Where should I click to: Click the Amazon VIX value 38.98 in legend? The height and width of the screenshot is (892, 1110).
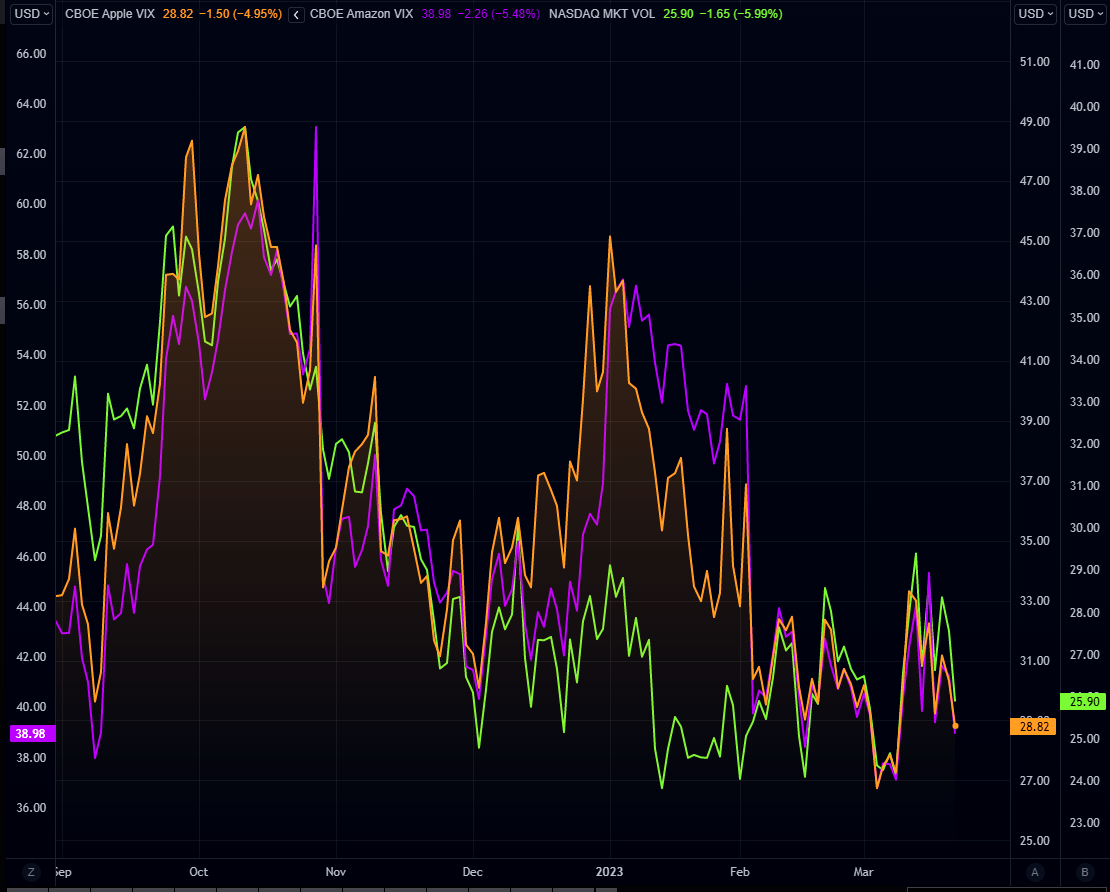coord(435,13)
